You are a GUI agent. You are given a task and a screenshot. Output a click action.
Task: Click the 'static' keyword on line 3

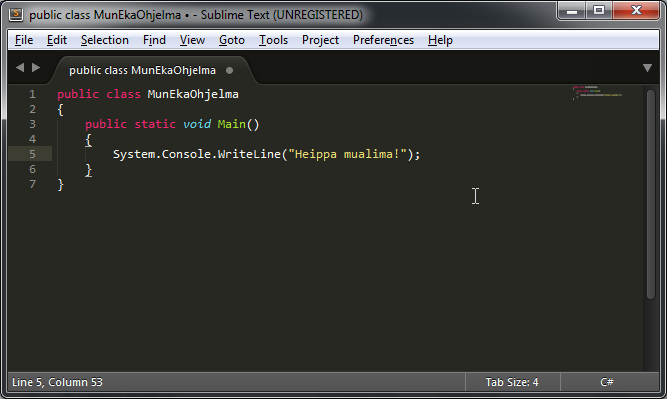tap(155, 124)
